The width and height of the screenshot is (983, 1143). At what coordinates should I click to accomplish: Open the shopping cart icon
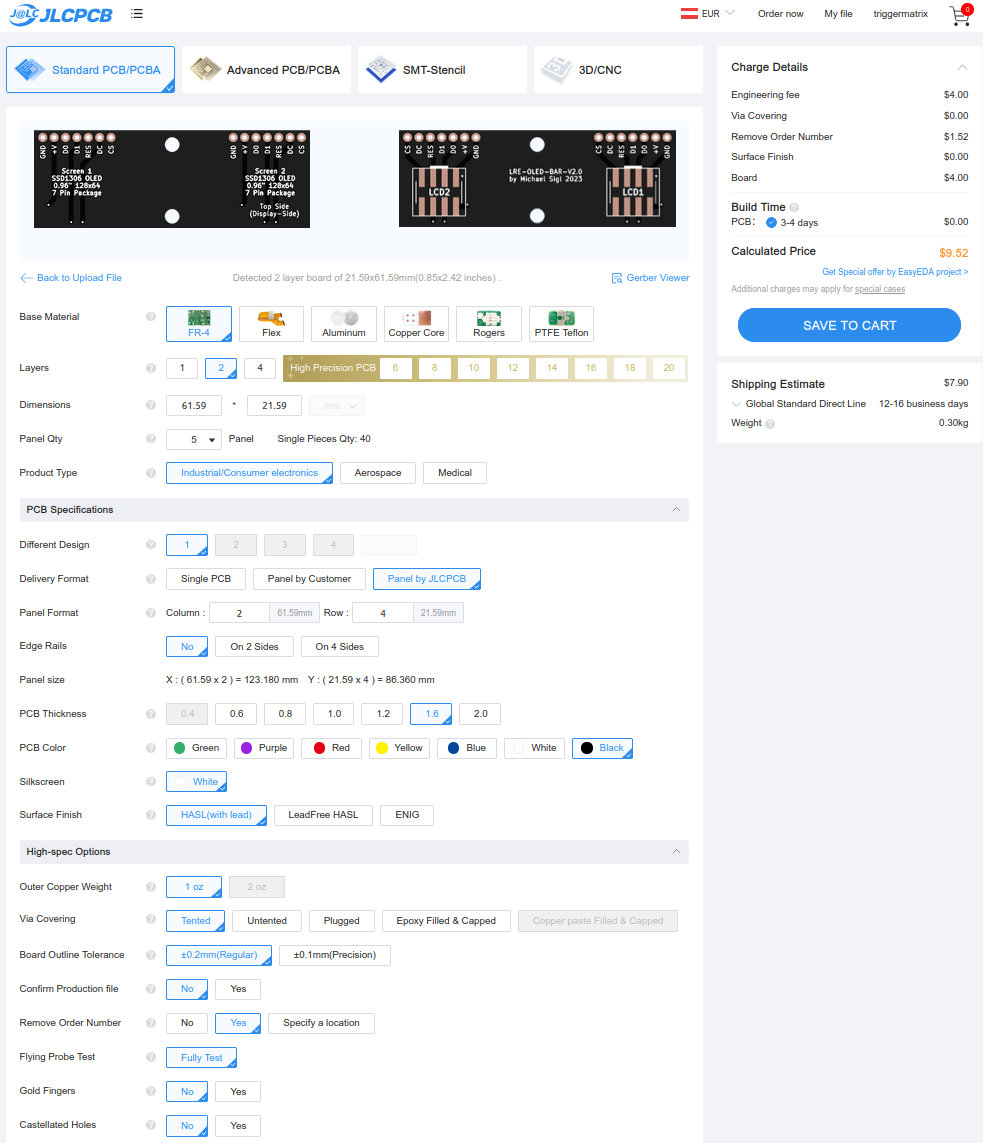959,15
